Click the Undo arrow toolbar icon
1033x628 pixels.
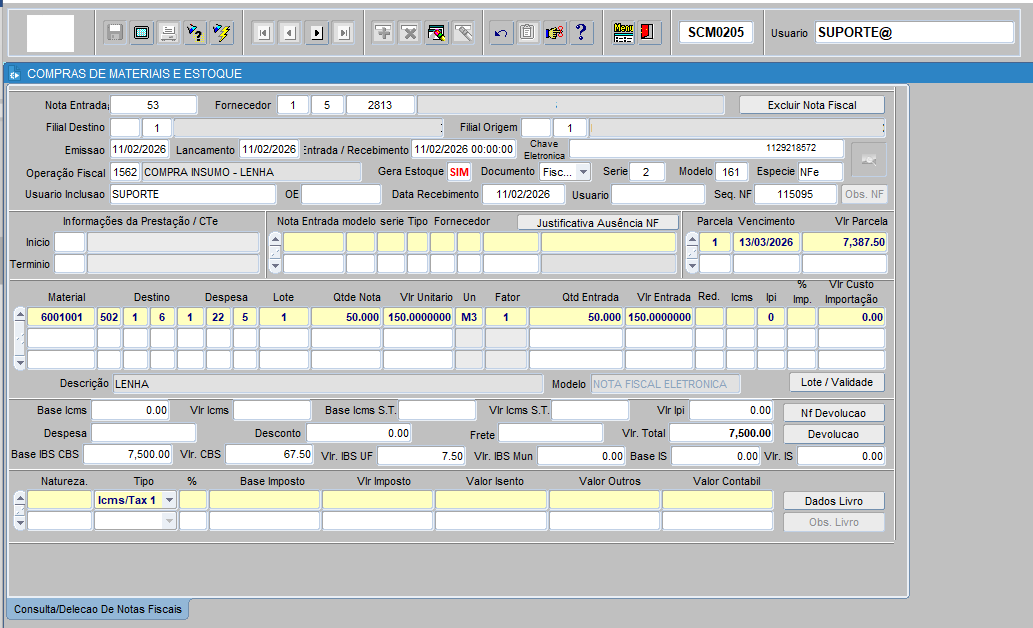click(x=501, y=33)
